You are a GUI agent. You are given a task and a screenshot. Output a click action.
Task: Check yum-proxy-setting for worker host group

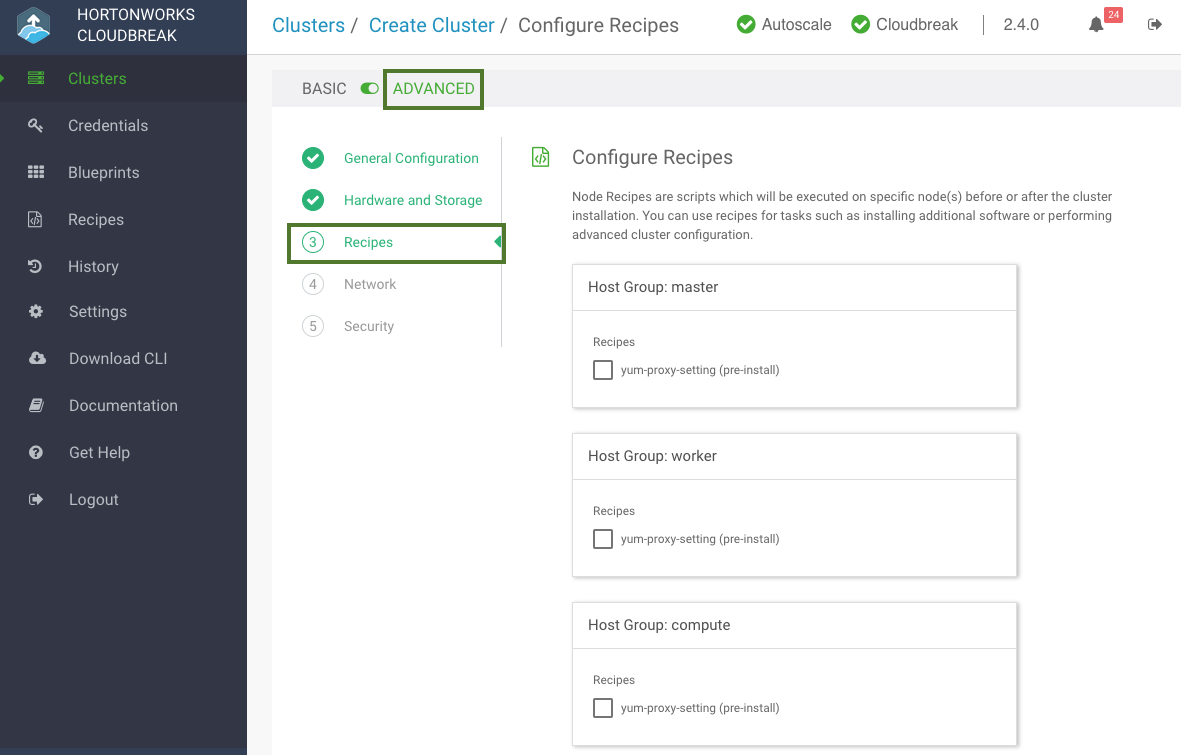click(x=603, y=539)
